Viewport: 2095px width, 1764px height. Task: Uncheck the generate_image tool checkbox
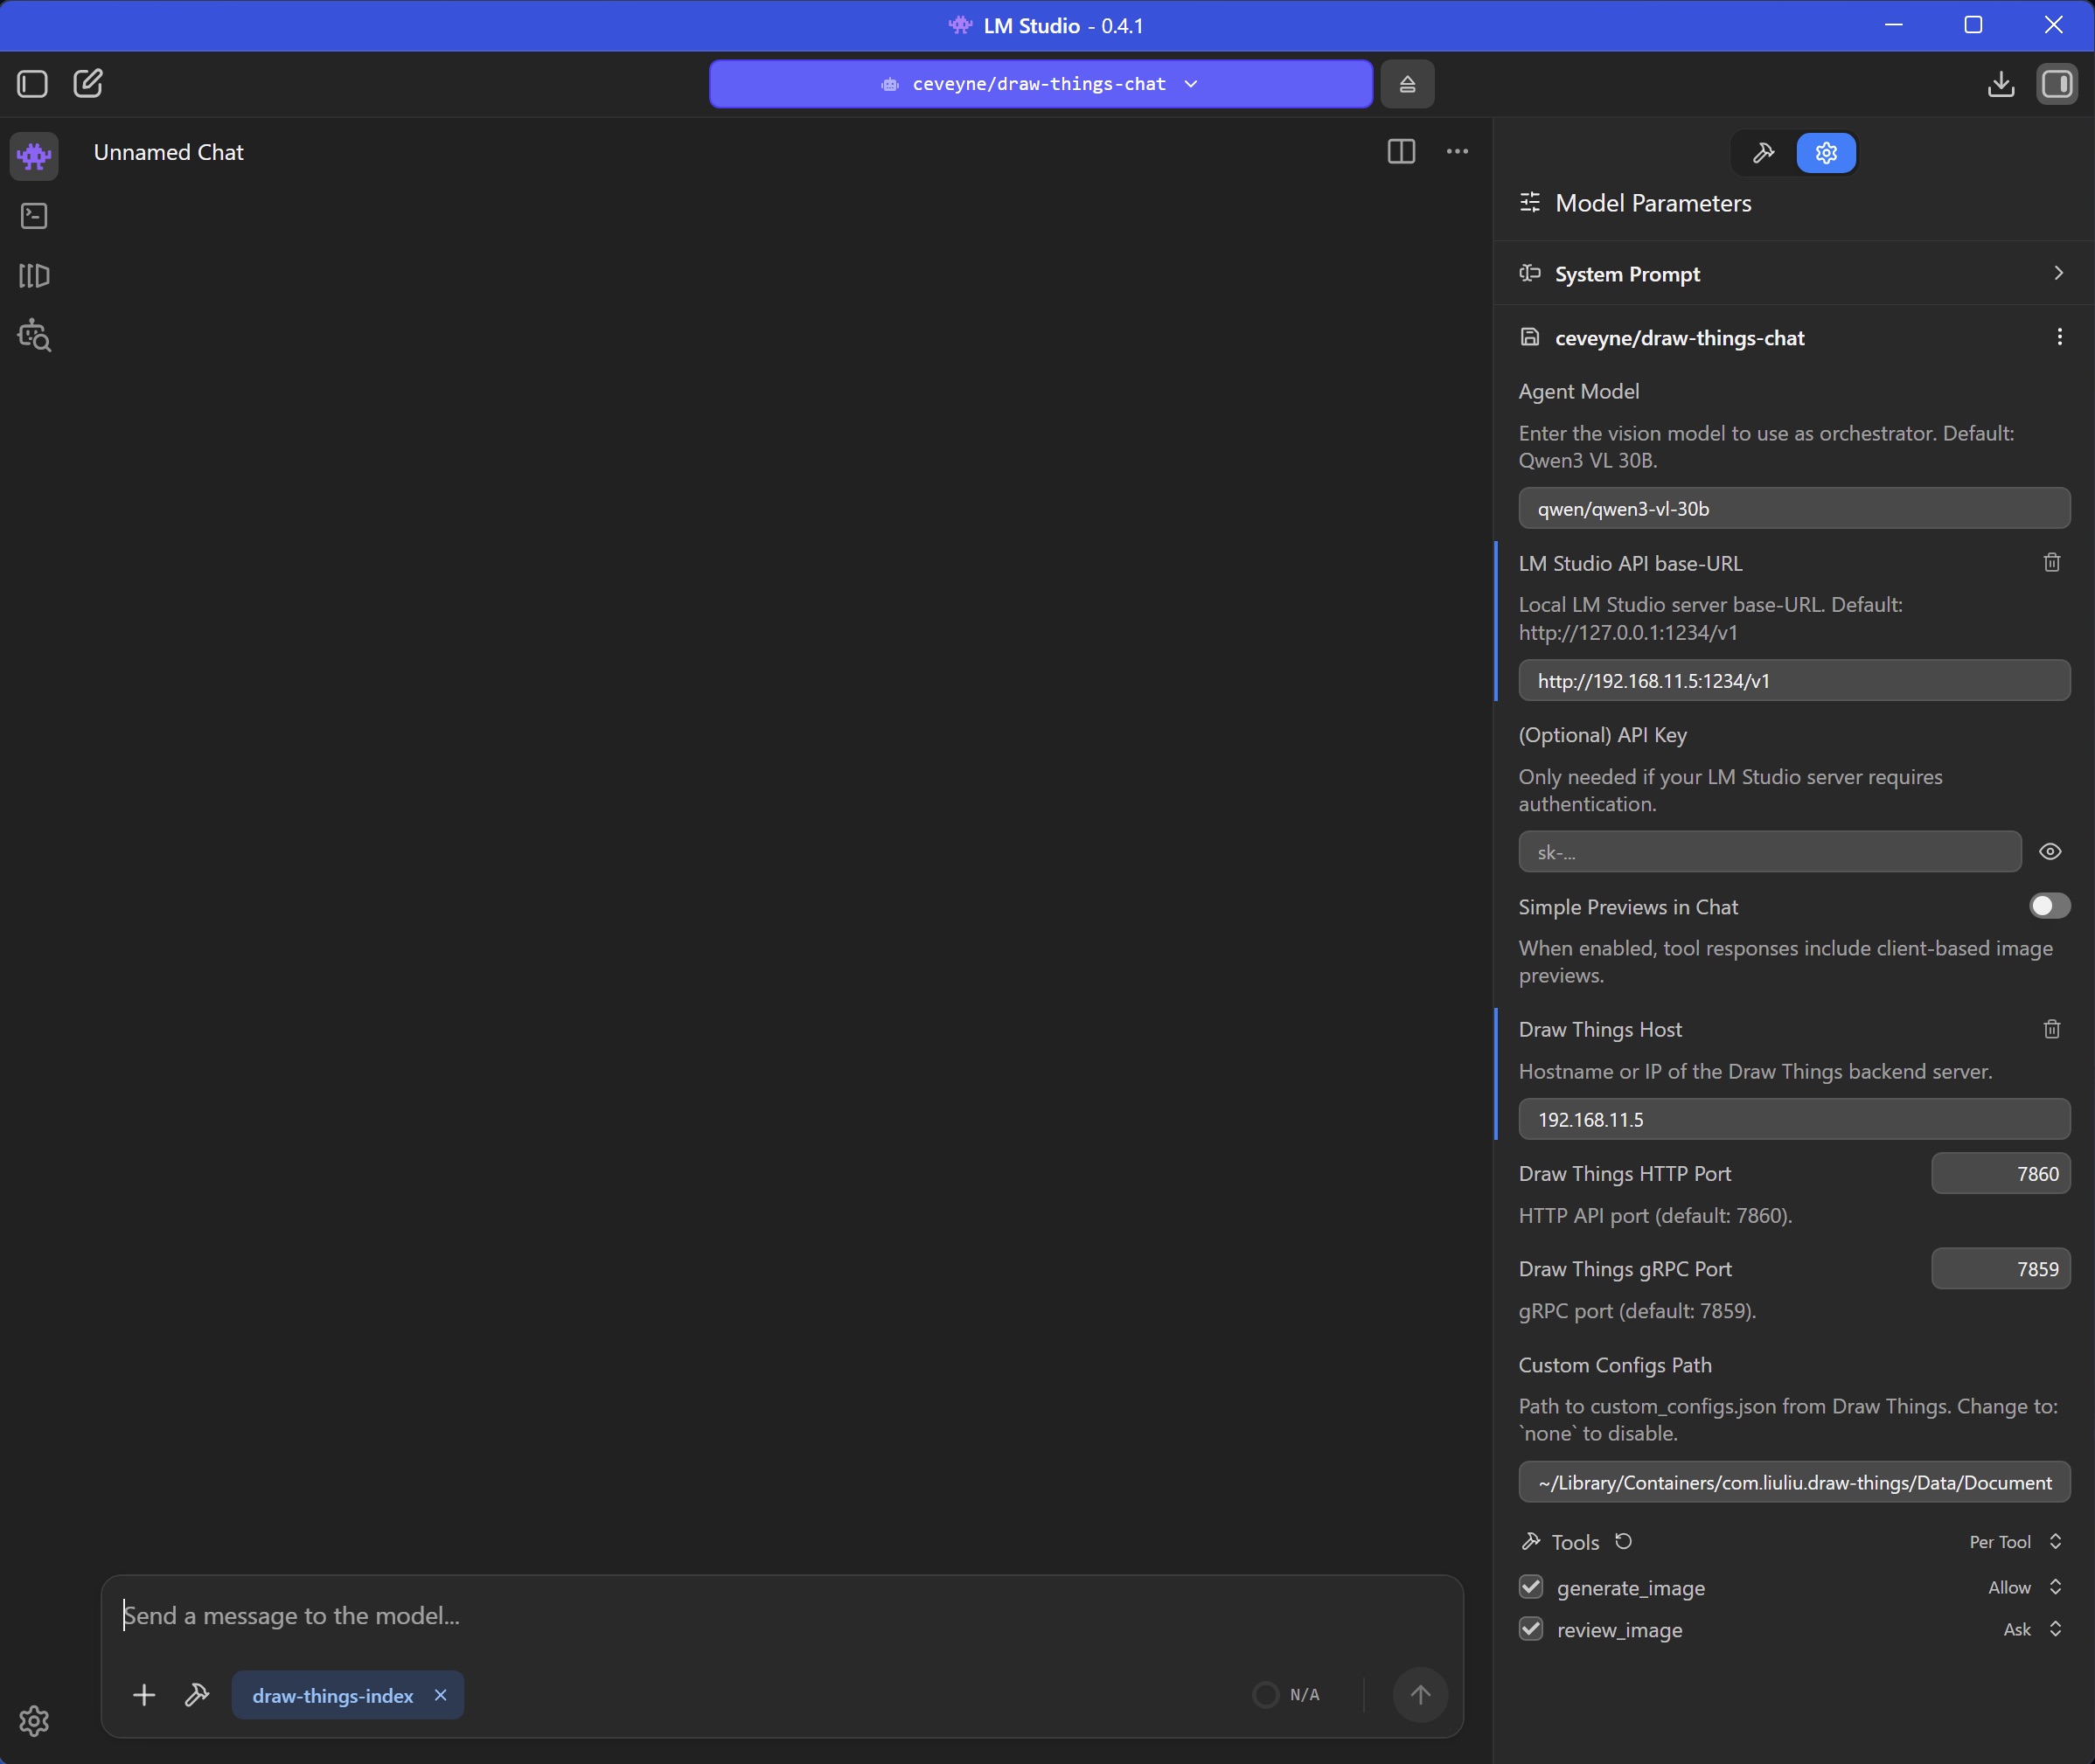point(1530,1587)
